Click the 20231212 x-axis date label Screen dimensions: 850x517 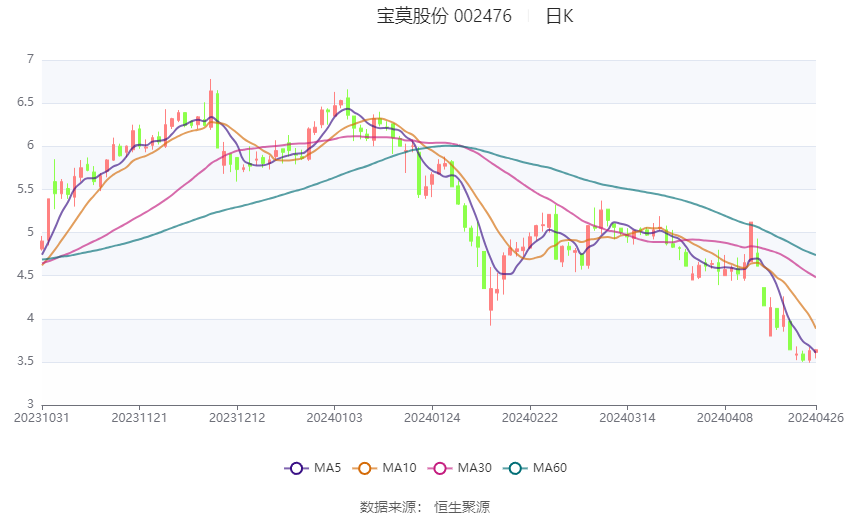[237, 418]
